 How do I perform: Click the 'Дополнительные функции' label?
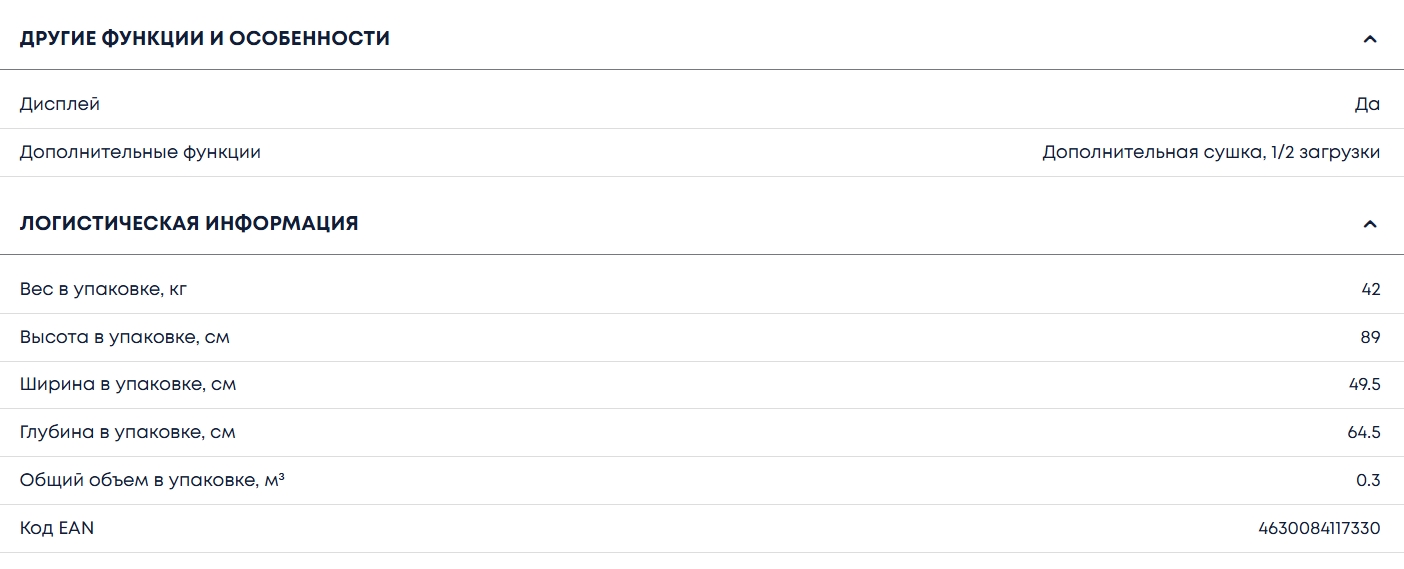tap(140, 153)
